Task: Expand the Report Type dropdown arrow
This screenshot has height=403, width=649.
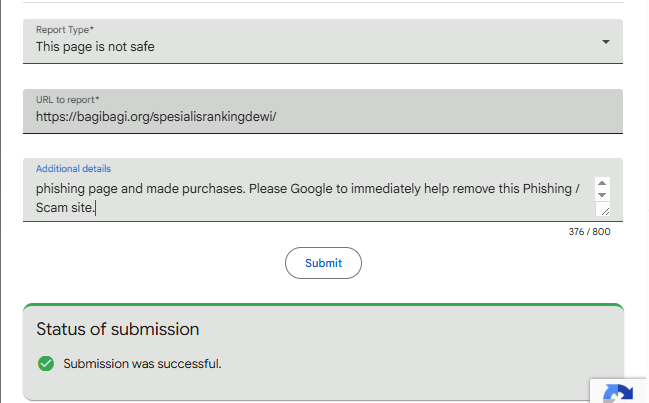Action: click(x=606, y=42)
